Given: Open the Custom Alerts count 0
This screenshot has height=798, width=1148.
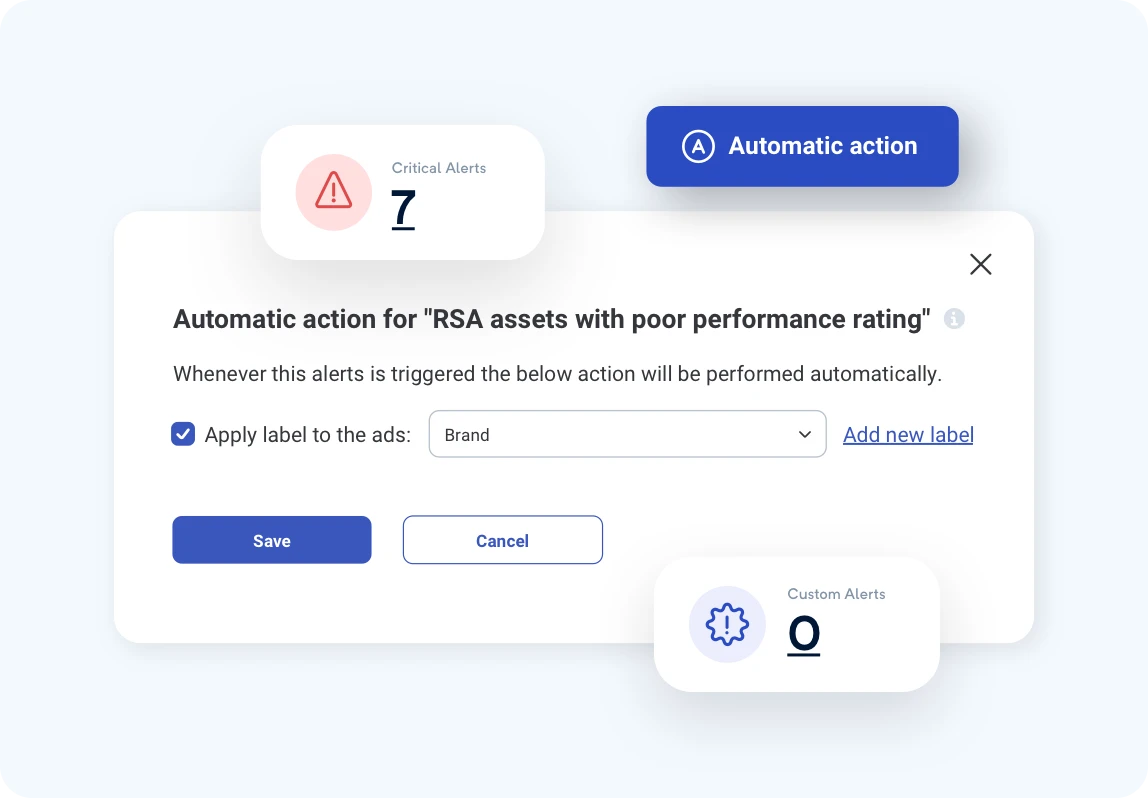Looking at the screenshot, I should [804, 633].
